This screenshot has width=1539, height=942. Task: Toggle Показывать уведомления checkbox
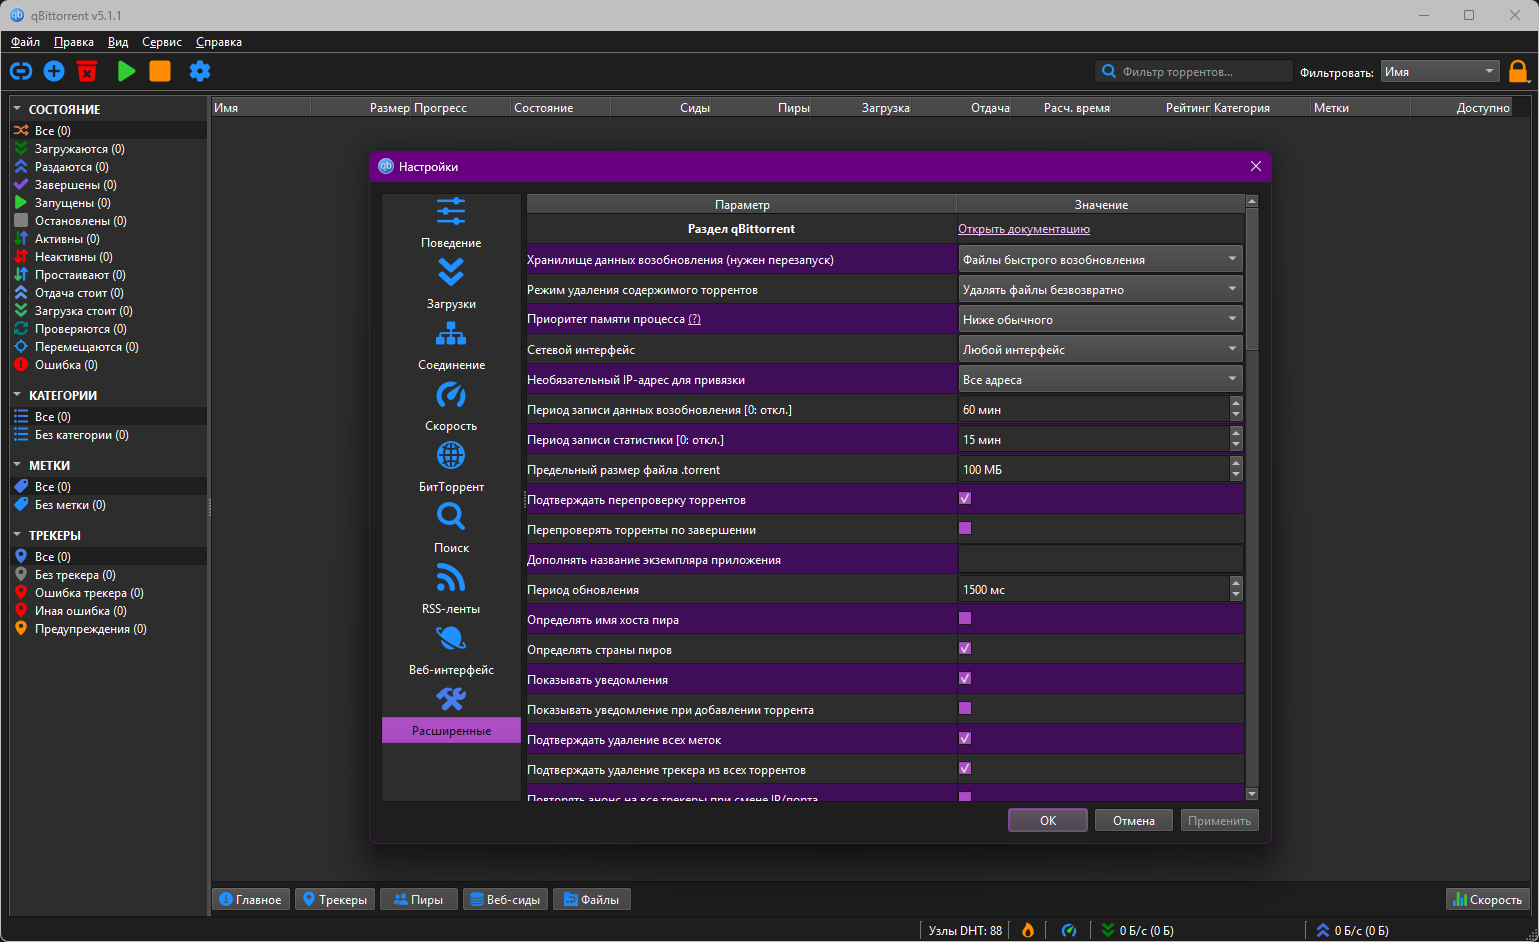[x=965, y=678]
